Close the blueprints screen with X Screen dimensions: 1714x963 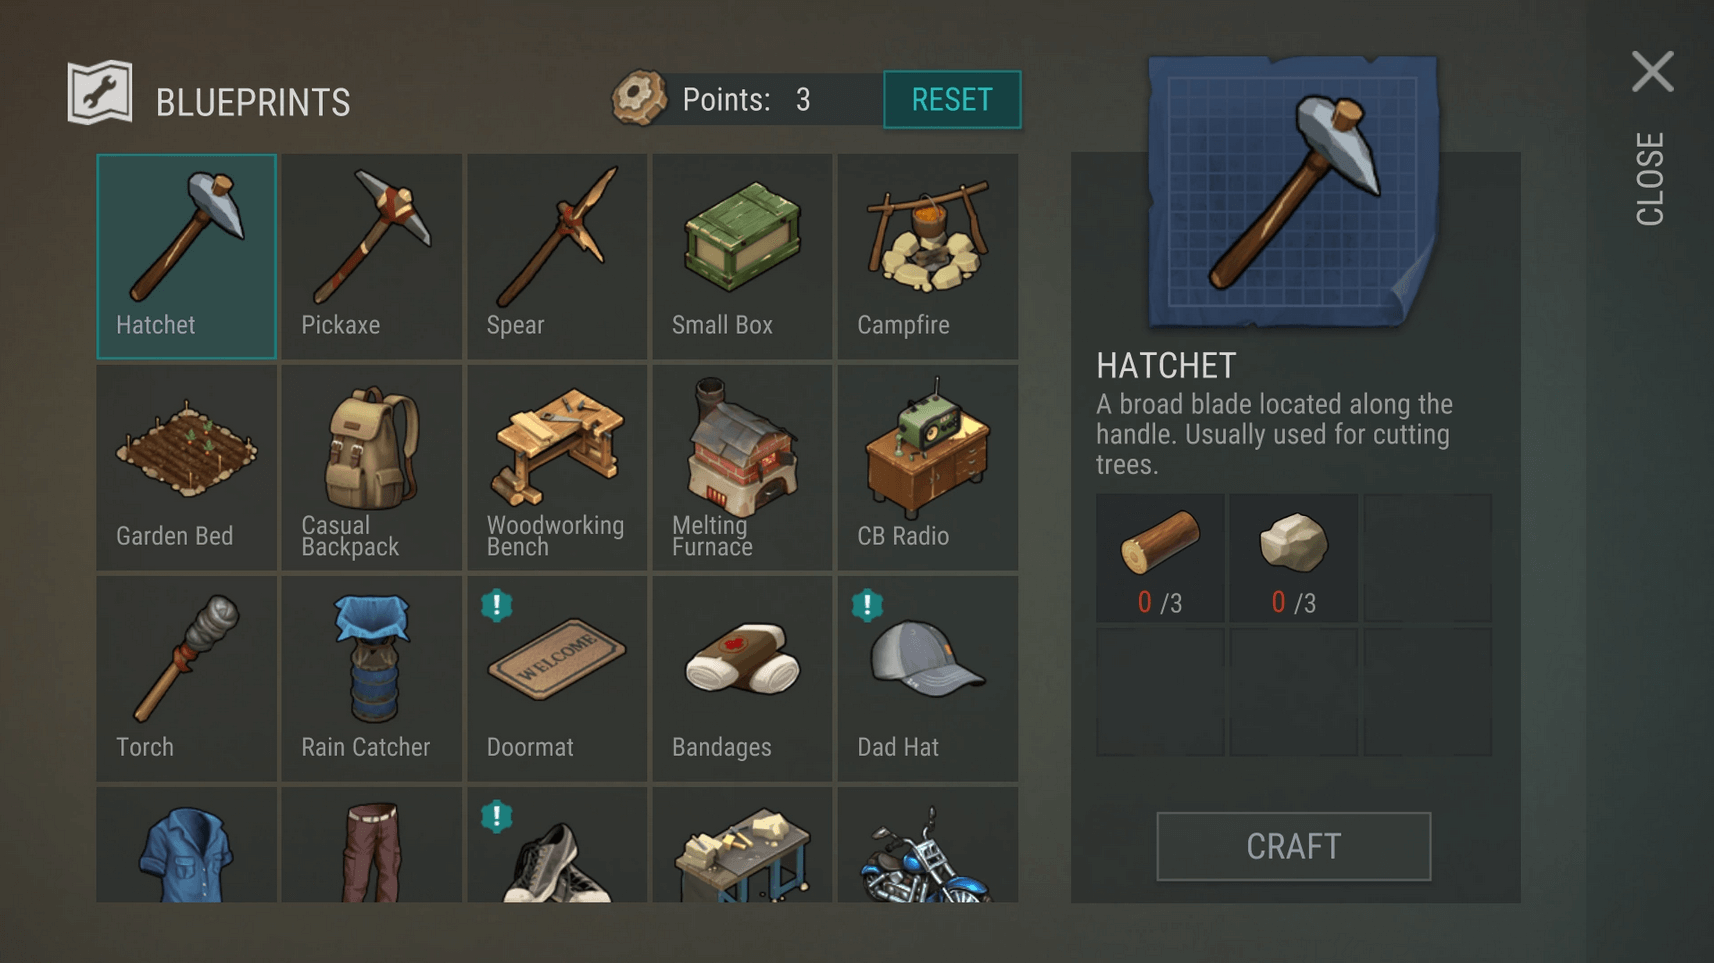[1652, 72]
